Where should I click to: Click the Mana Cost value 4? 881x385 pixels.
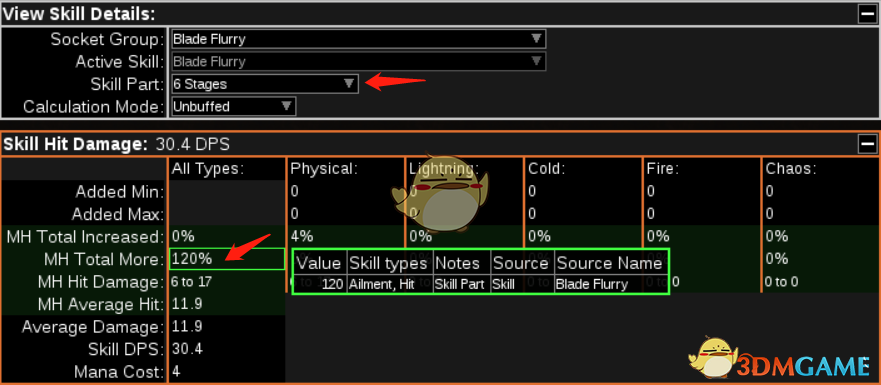pos(176,372)
